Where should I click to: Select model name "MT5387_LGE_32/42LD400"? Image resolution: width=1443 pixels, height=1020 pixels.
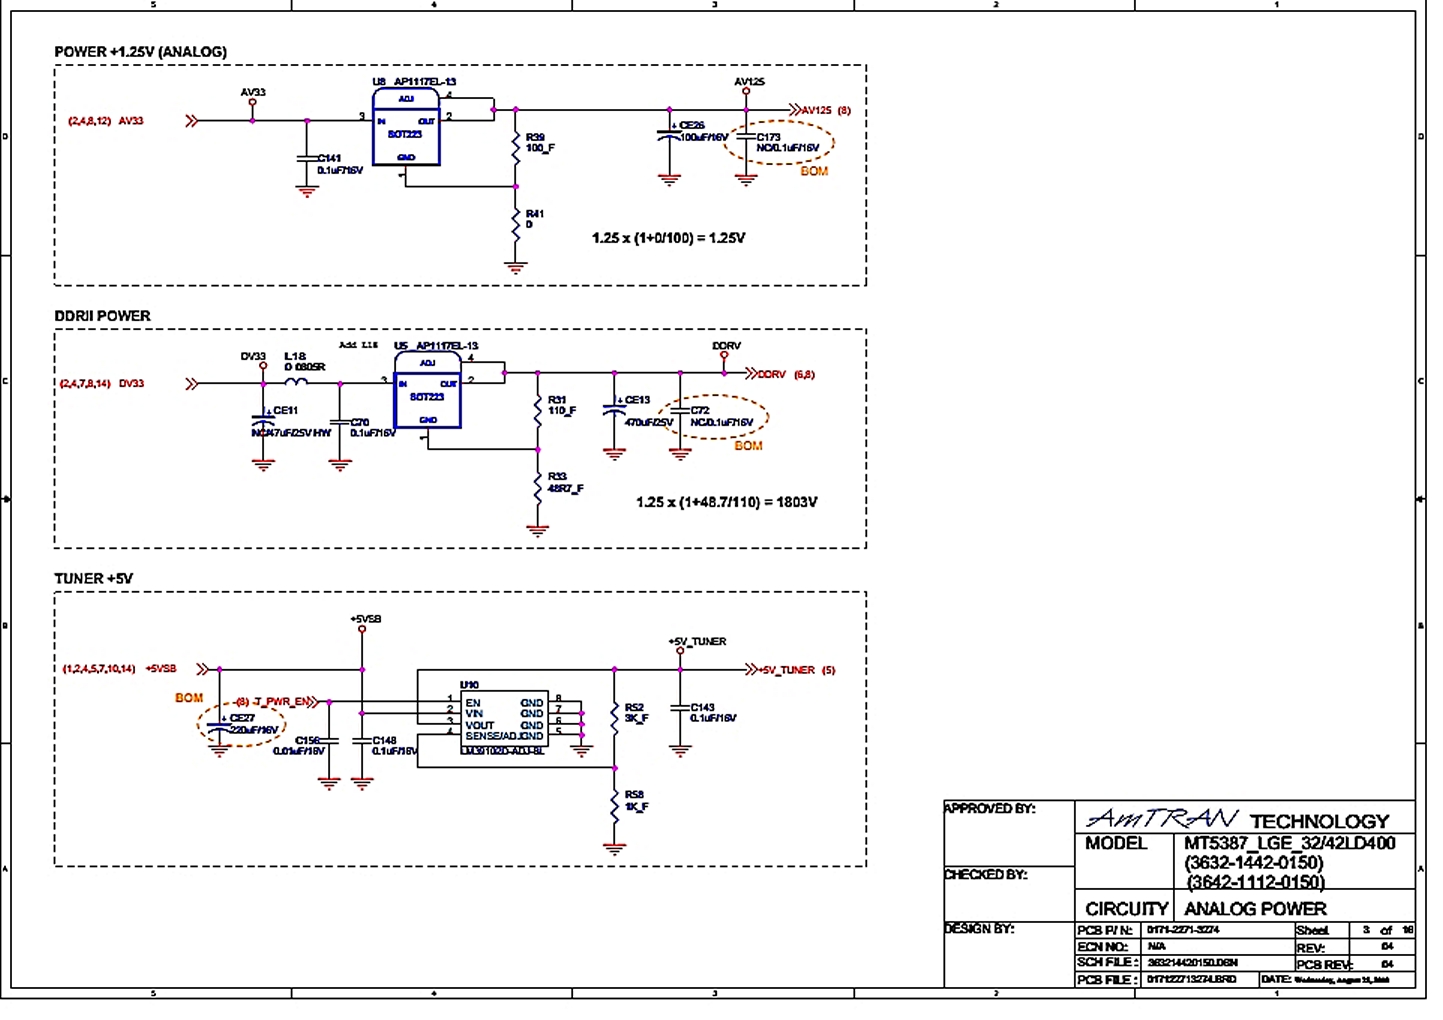click(x=1289, y=843)
